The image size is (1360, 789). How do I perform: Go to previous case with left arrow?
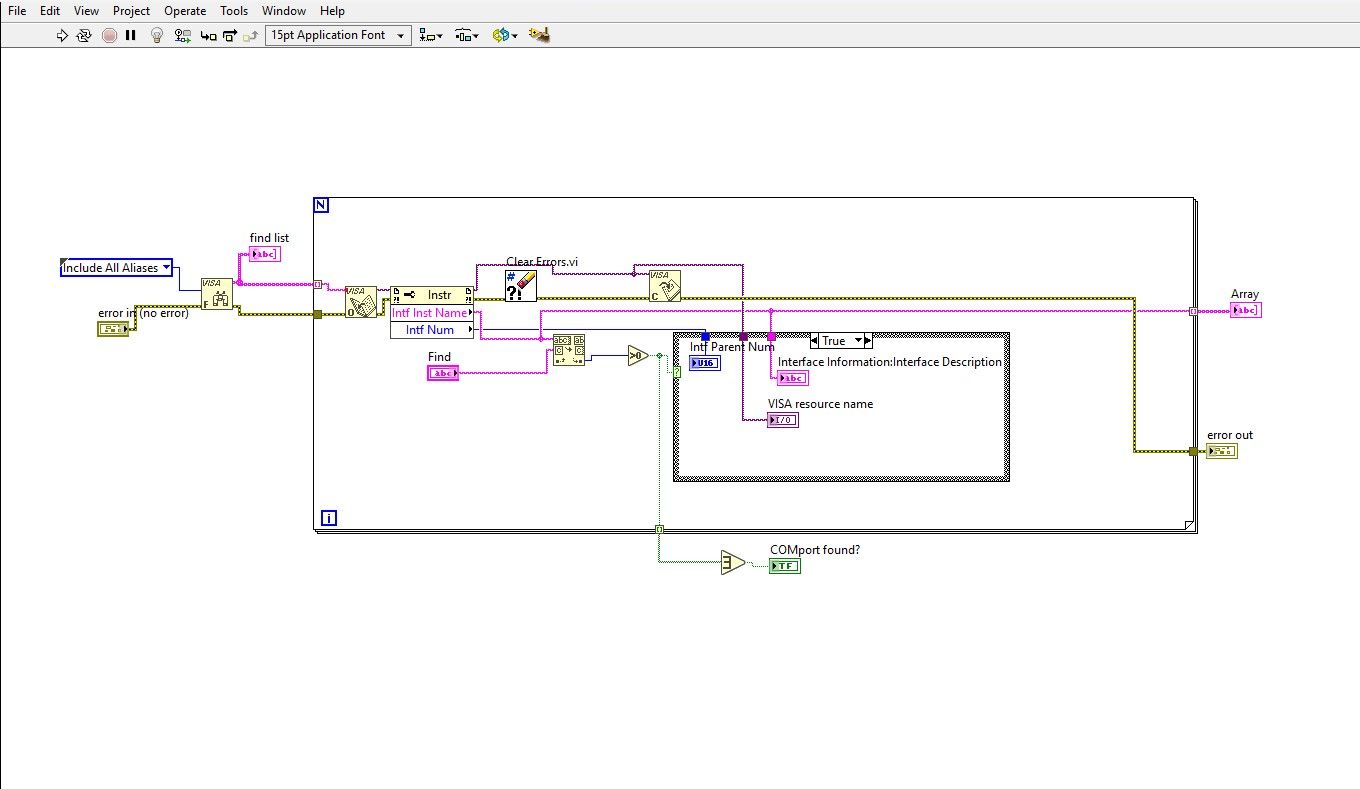point(814,341)
